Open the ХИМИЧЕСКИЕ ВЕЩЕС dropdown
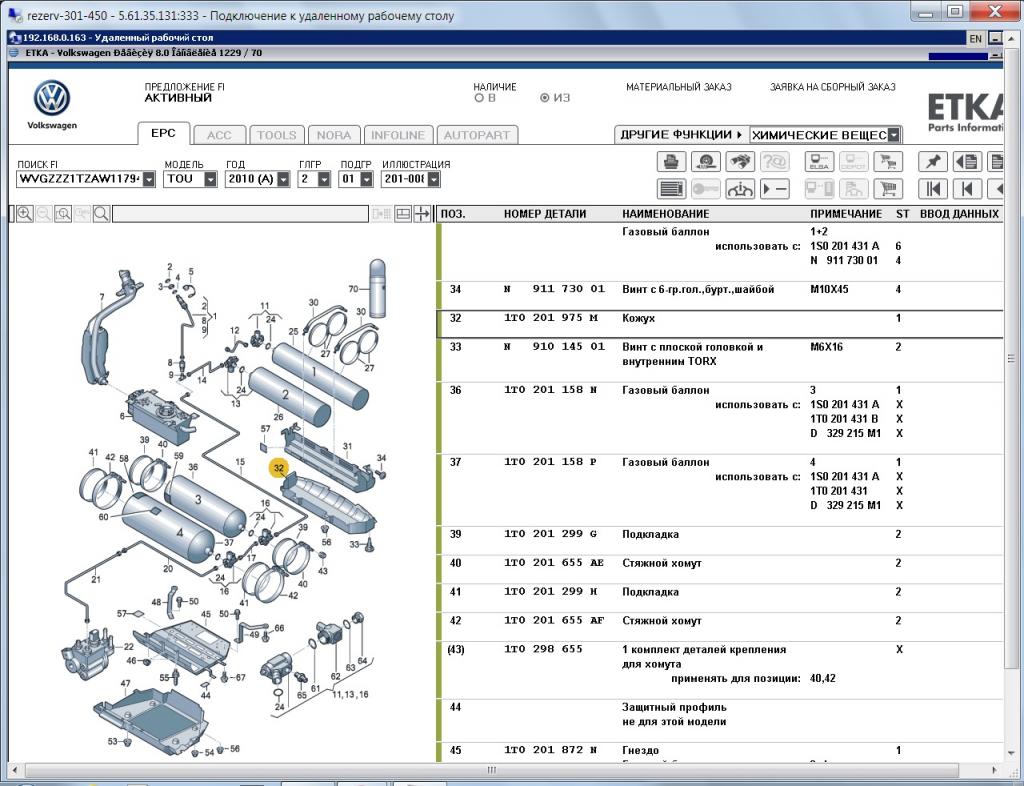 point(894,135)
